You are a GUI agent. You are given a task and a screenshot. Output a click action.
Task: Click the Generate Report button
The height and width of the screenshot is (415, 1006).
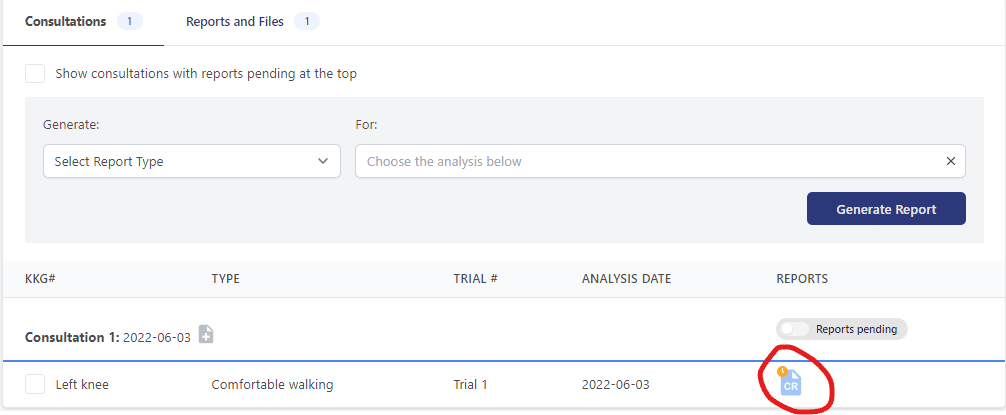(x=886, y=208)
